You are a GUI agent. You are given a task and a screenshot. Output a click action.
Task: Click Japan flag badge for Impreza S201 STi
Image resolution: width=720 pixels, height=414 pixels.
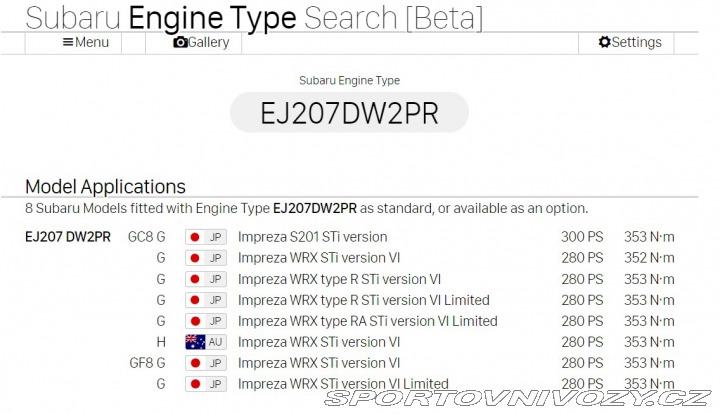click(x=206, y=237)
